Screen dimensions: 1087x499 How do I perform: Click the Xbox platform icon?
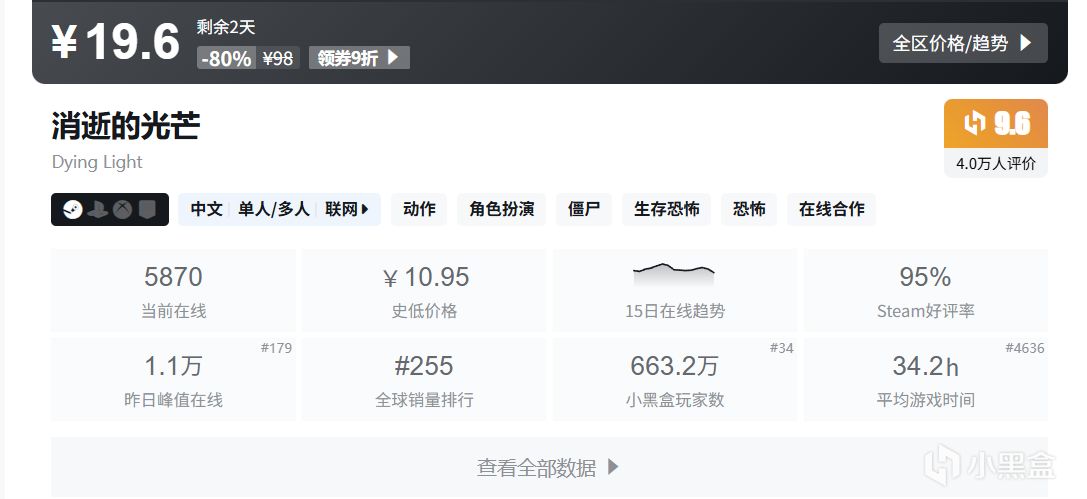pyautogui.click(x=123, y=209)
